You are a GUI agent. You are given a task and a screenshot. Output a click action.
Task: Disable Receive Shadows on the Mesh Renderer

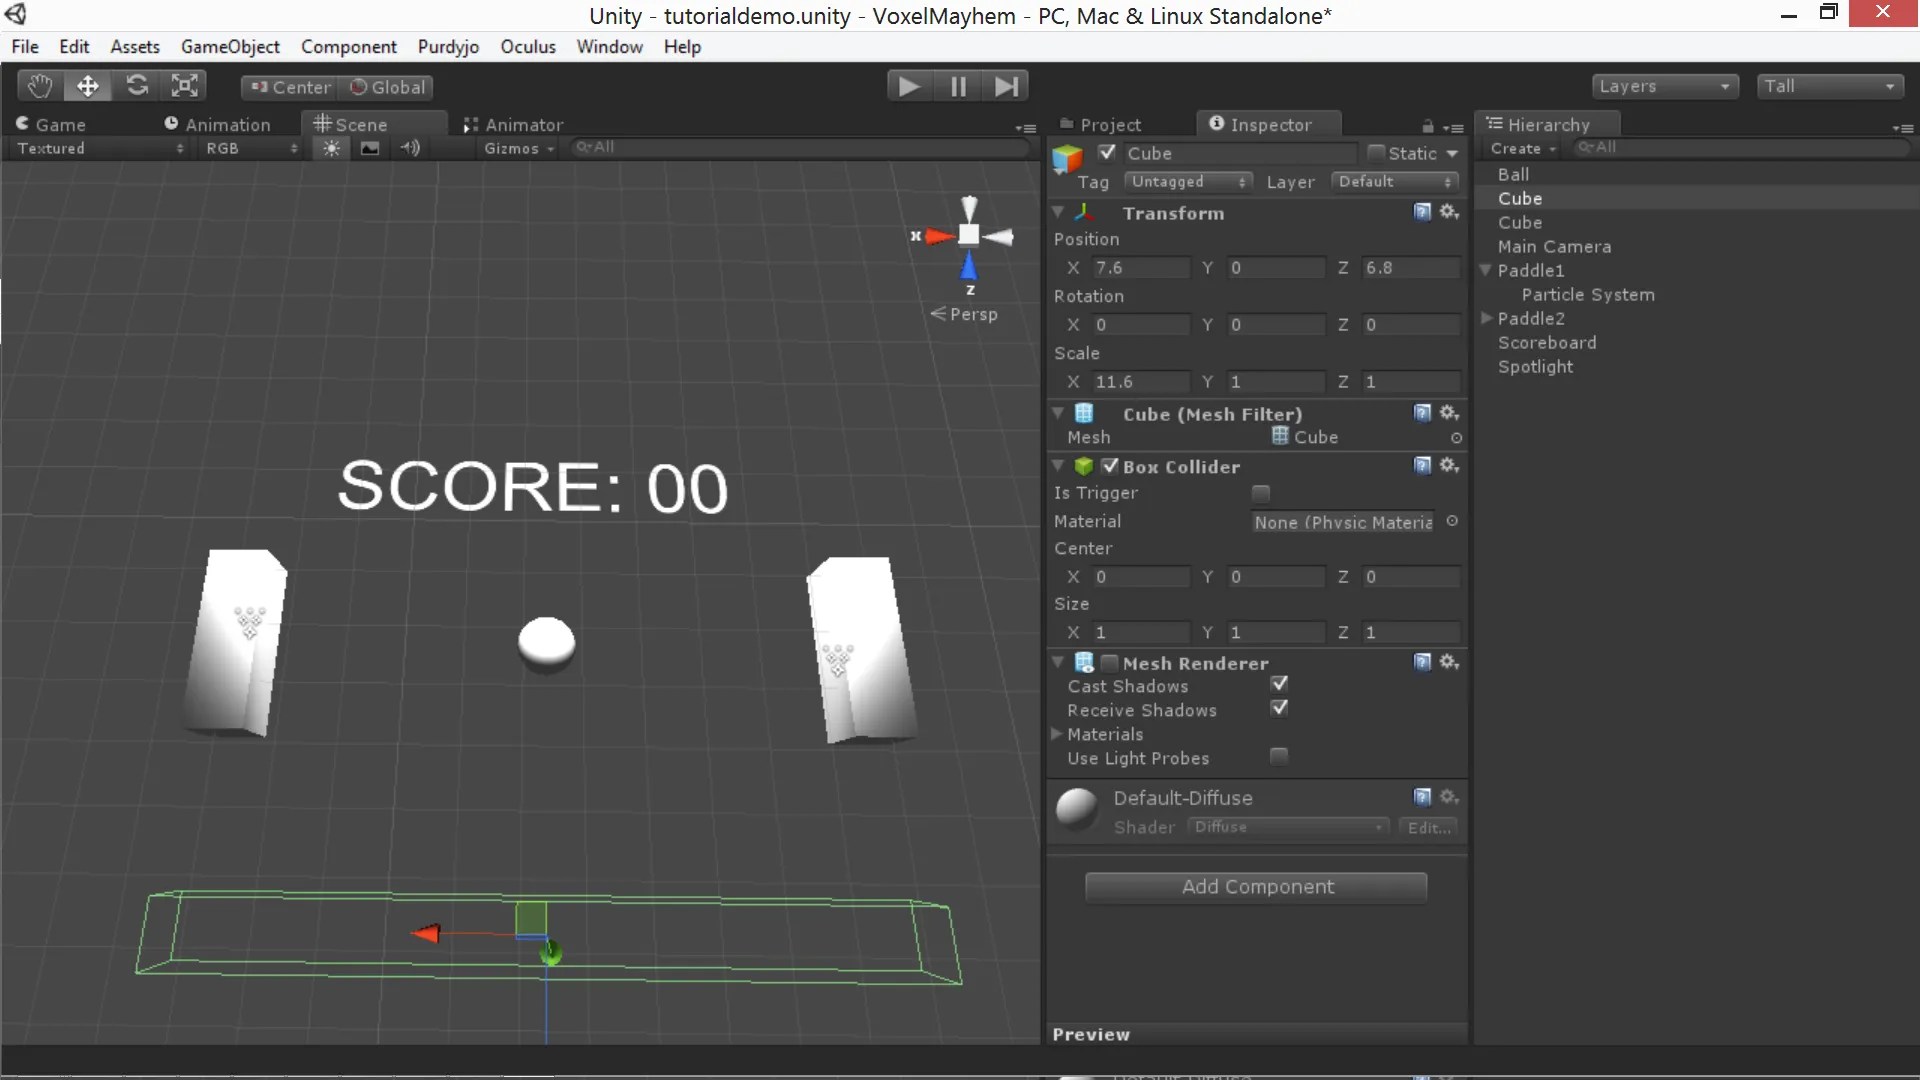tap(1279, 707)
